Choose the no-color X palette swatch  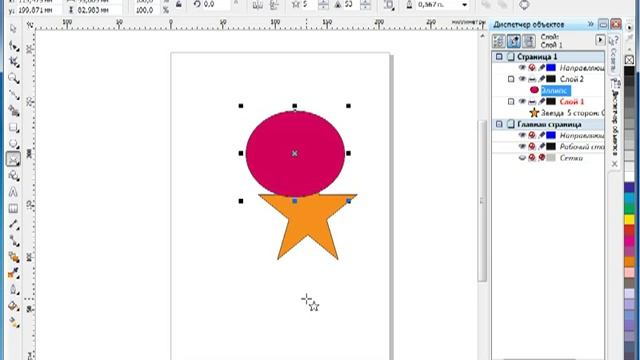(x=629, y=60)
